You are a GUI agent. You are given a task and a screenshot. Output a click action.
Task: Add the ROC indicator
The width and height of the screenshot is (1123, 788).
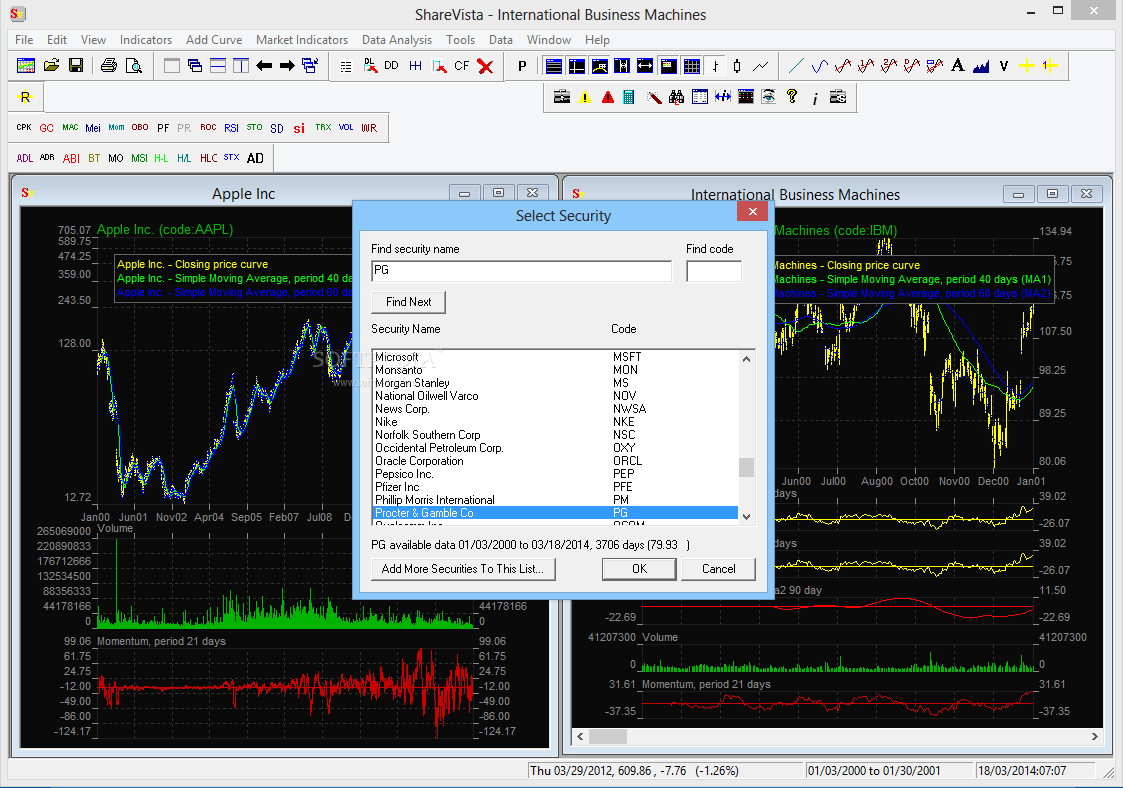(208, 128)
